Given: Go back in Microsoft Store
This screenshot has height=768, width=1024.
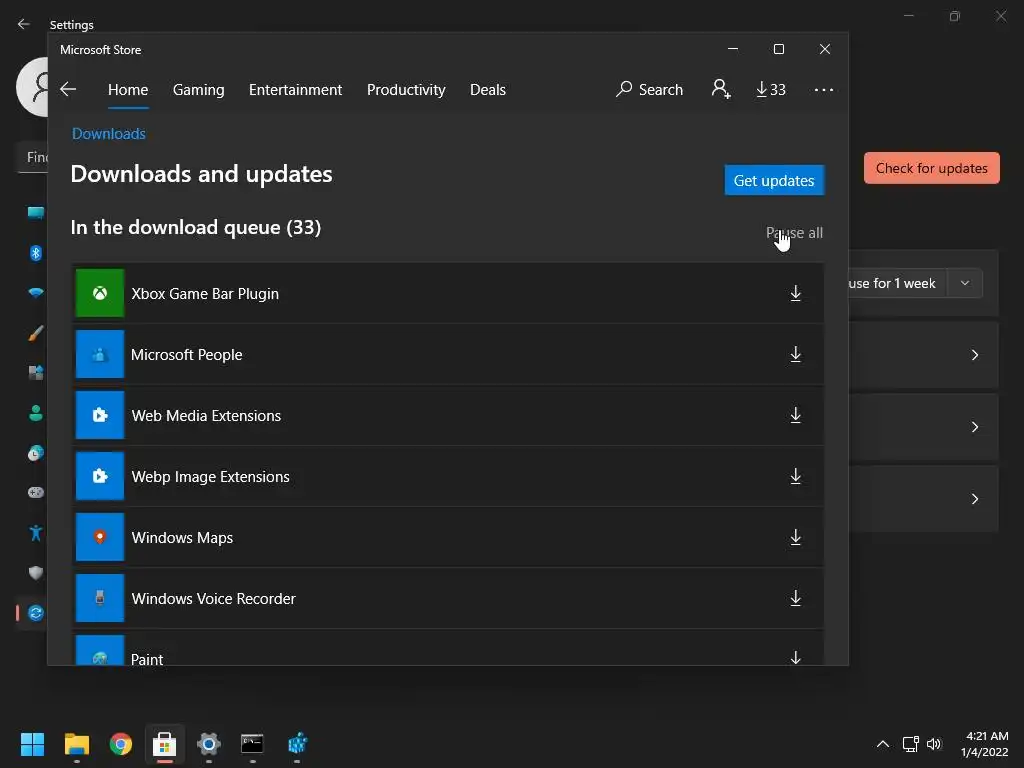Looking at the screenshot, I should [x=68, y=89].
